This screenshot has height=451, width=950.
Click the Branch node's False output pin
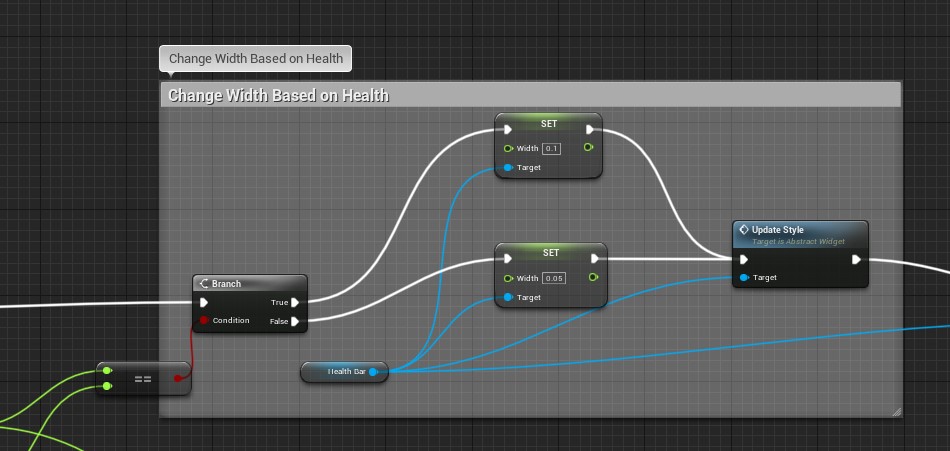point(295,321)
